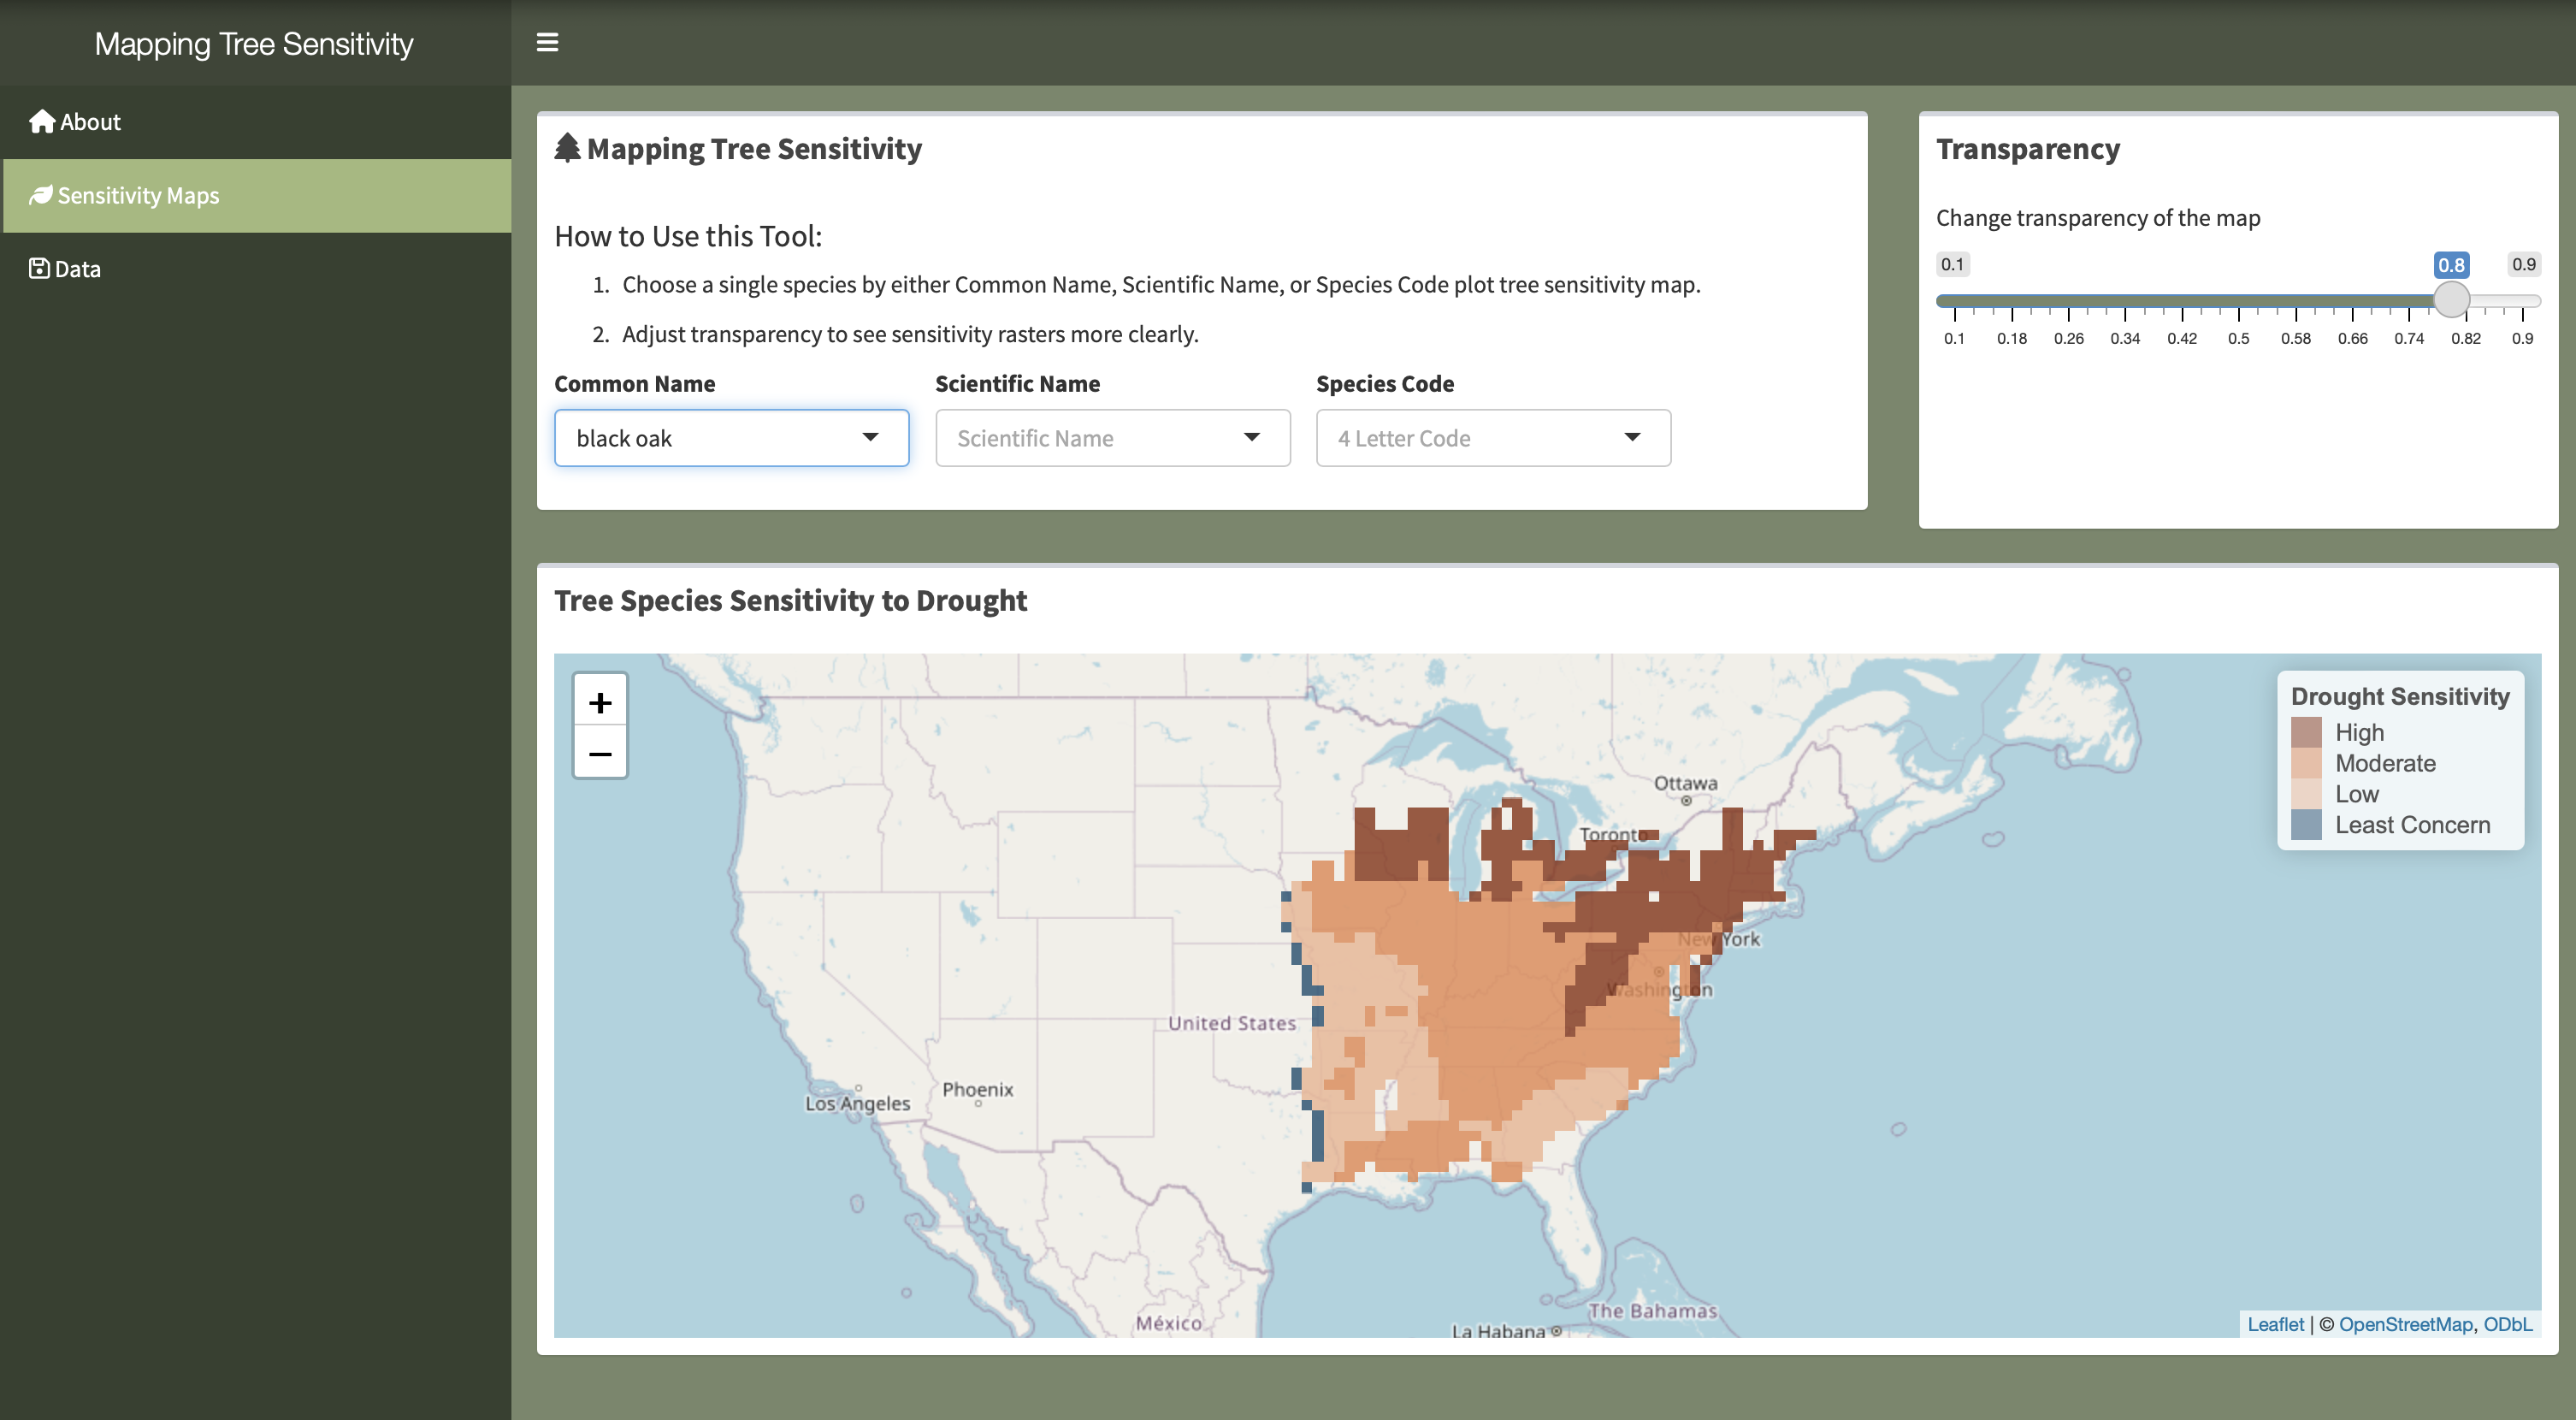2576x1420 pixels.
Task: Click the Phoenix label on the map
Action: (977, 1089)
